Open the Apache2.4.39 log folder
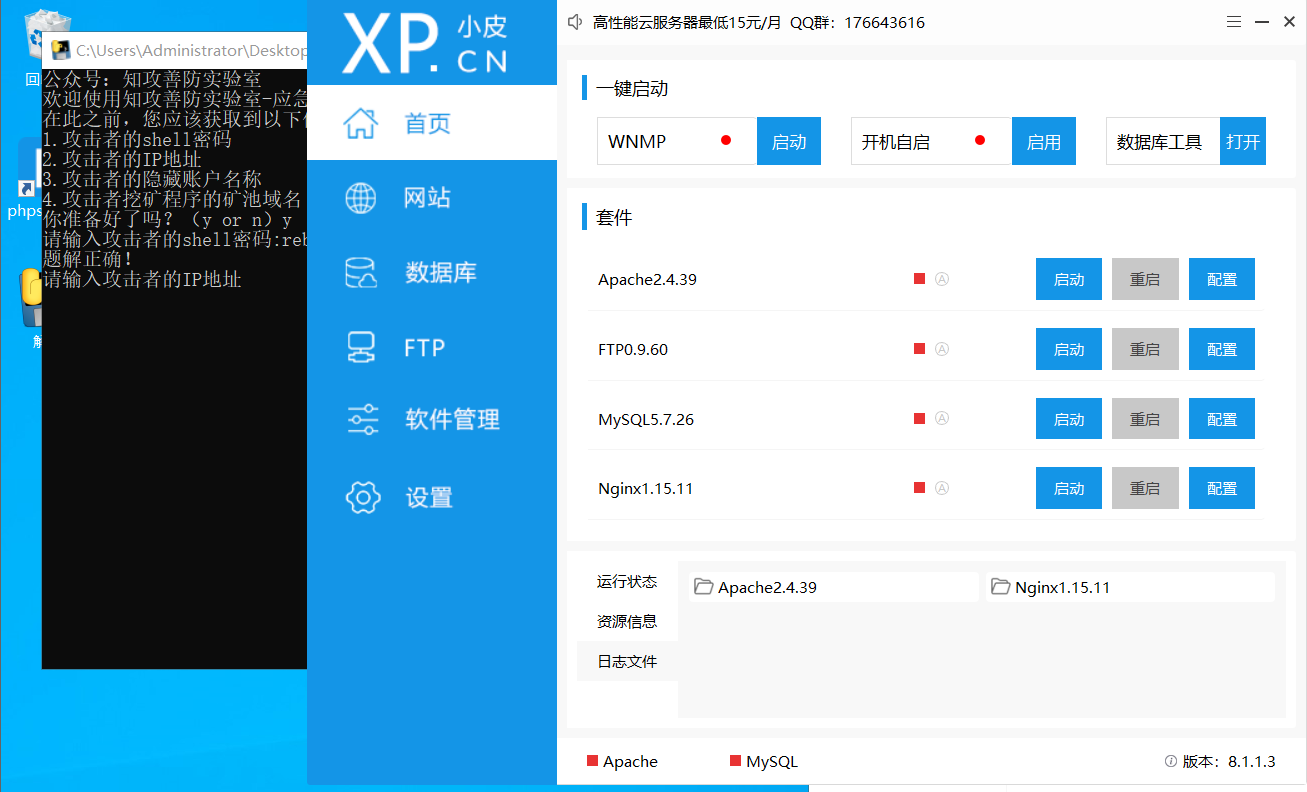The height and width of the screenshot is (792, 1307). point(833,587)
